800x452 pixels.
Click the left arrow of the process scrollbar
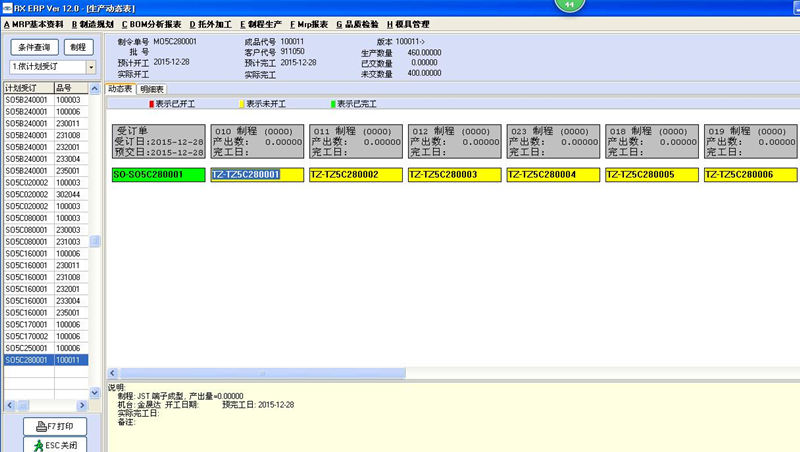[113, 373]
